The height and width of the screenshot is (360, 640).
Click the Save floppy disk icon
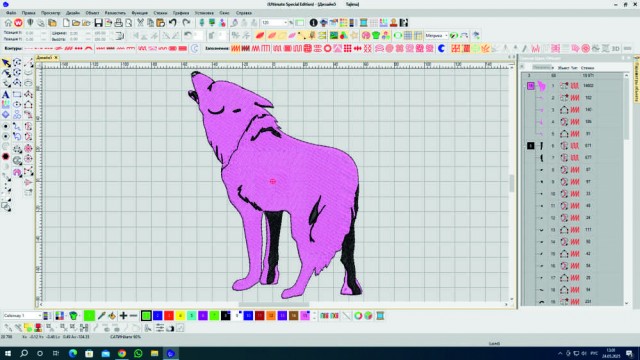pos(98,23)
